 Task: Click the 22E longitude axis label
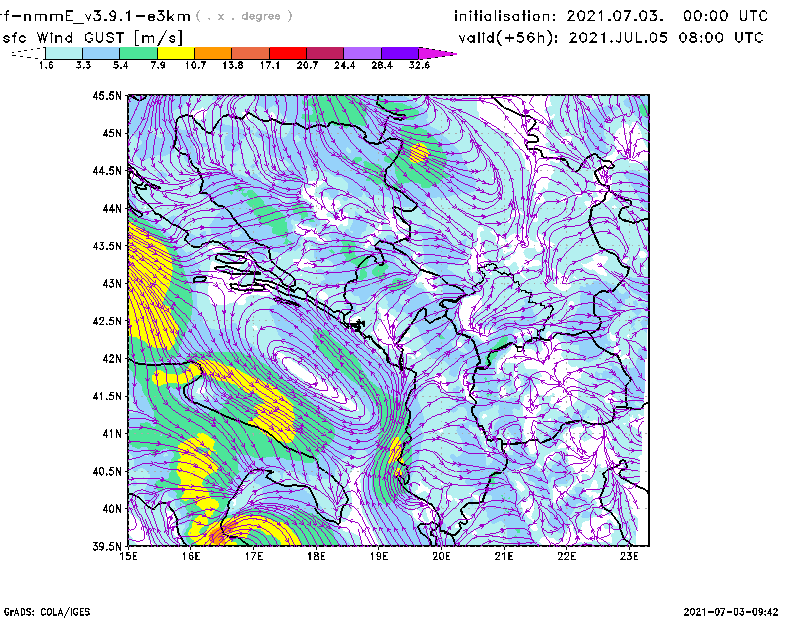[x=567, y=556]
